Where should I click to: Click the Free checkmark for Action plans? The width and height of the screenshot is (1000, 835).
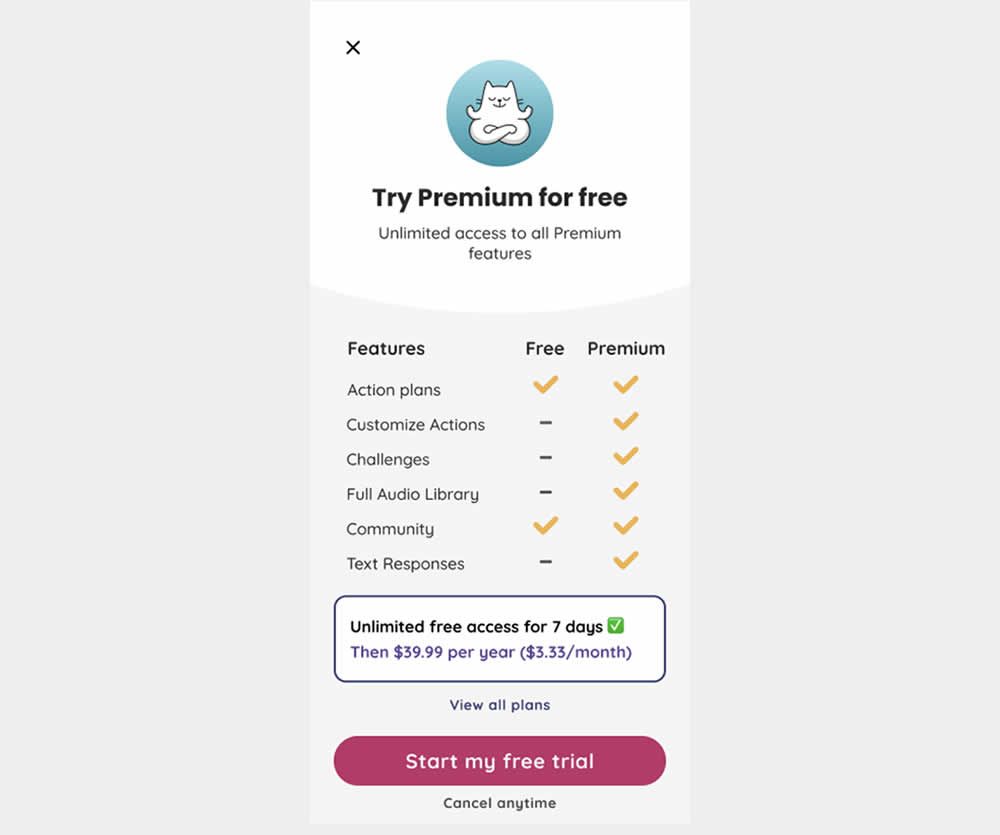(x=545, y=384)
